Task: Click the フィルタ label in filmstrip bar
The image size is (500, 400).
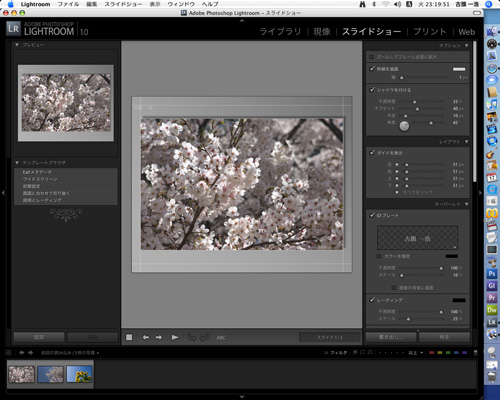Action: 338,352
